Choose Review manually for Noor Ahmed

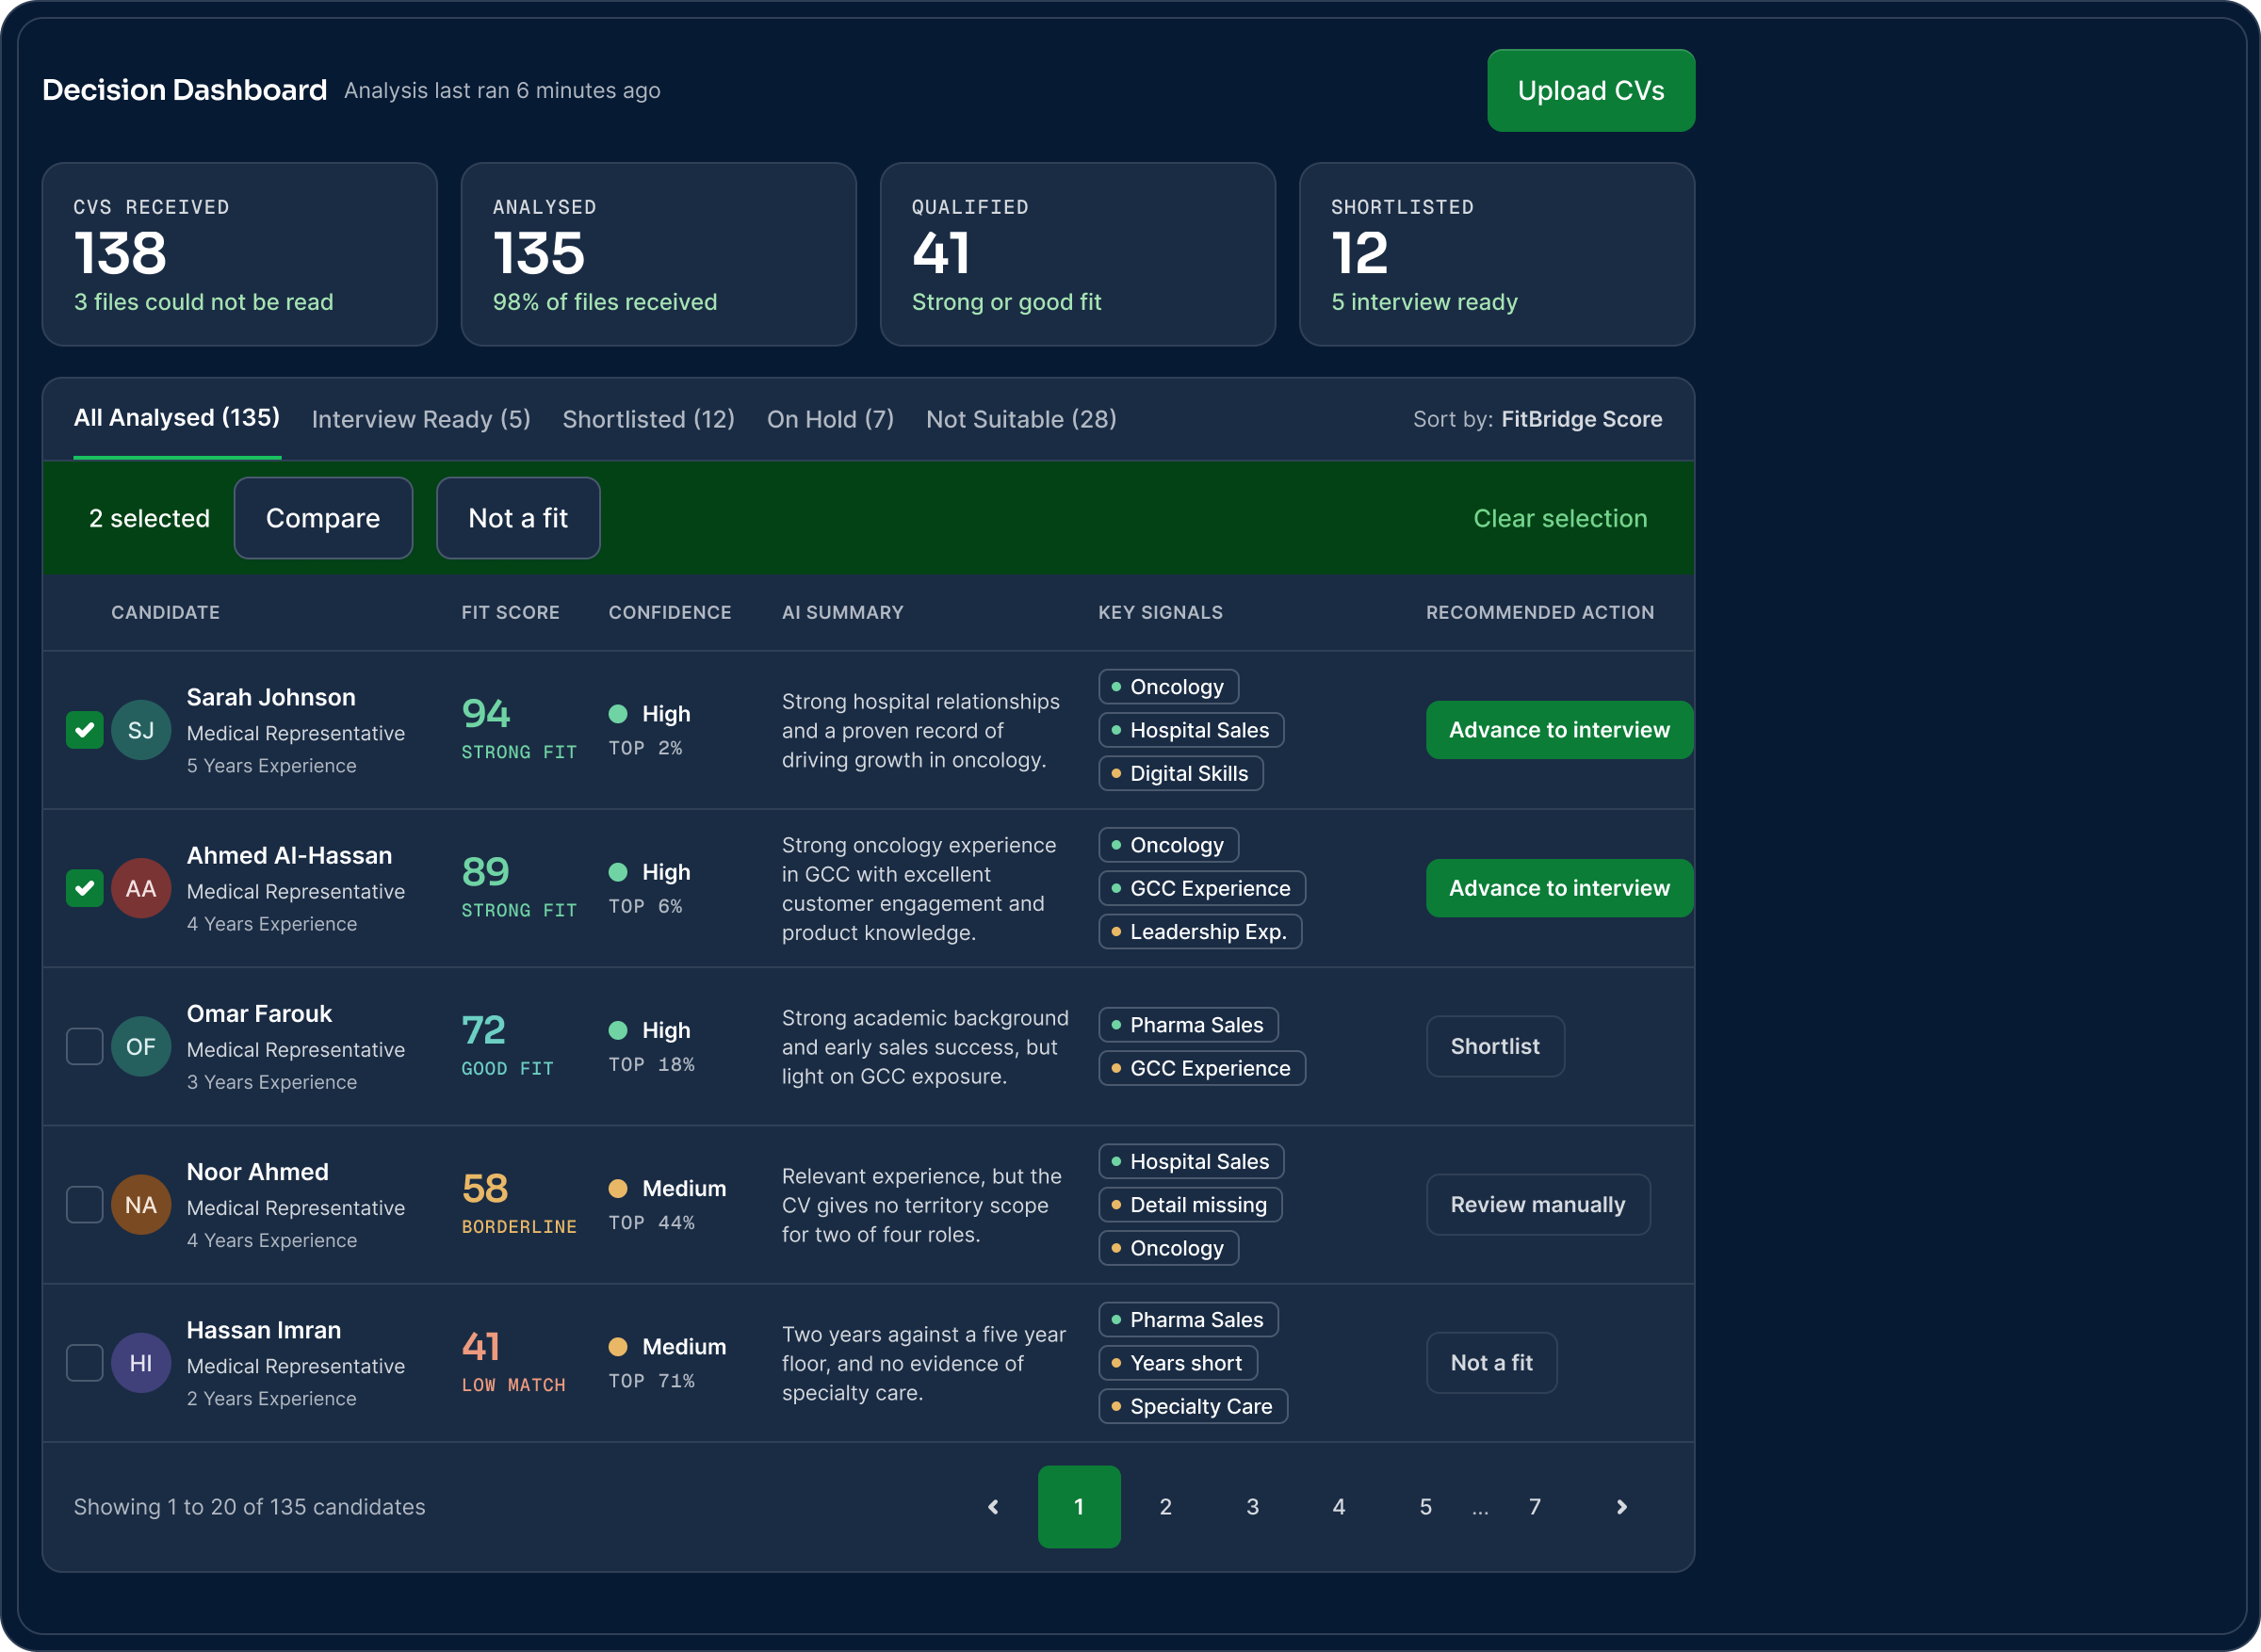pyautogui.click(x=1538, y=1204)
